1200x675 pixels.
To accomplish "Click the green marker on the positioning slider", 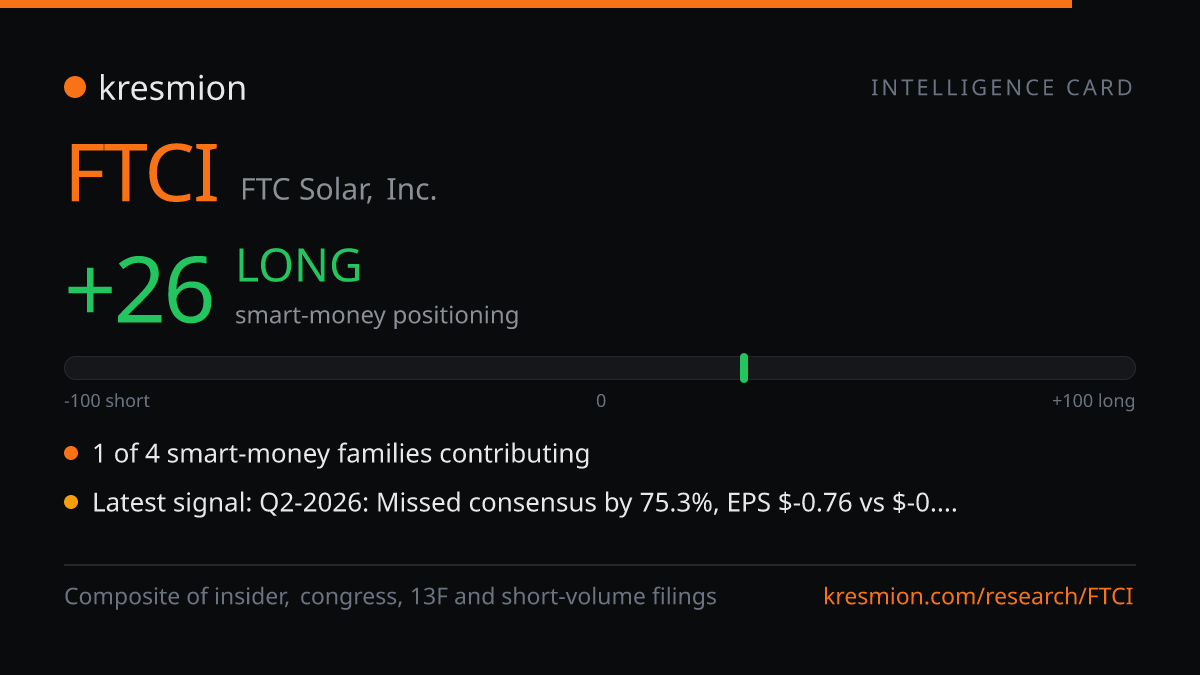I will (x=744, y=368).
